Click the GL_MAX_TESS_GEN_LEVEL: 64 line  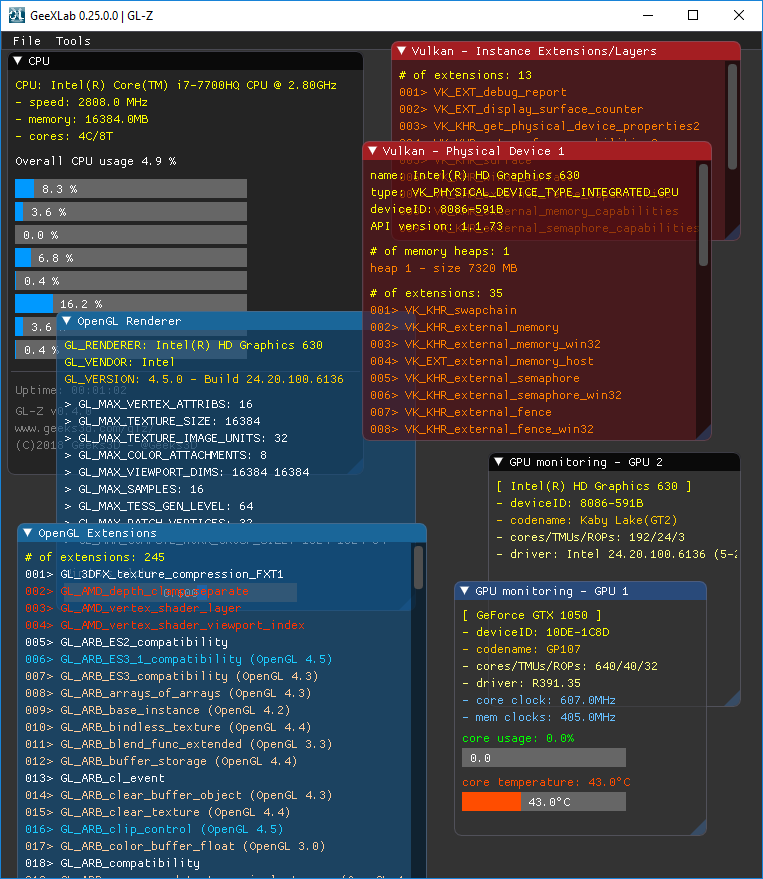(x=159, y=506)
